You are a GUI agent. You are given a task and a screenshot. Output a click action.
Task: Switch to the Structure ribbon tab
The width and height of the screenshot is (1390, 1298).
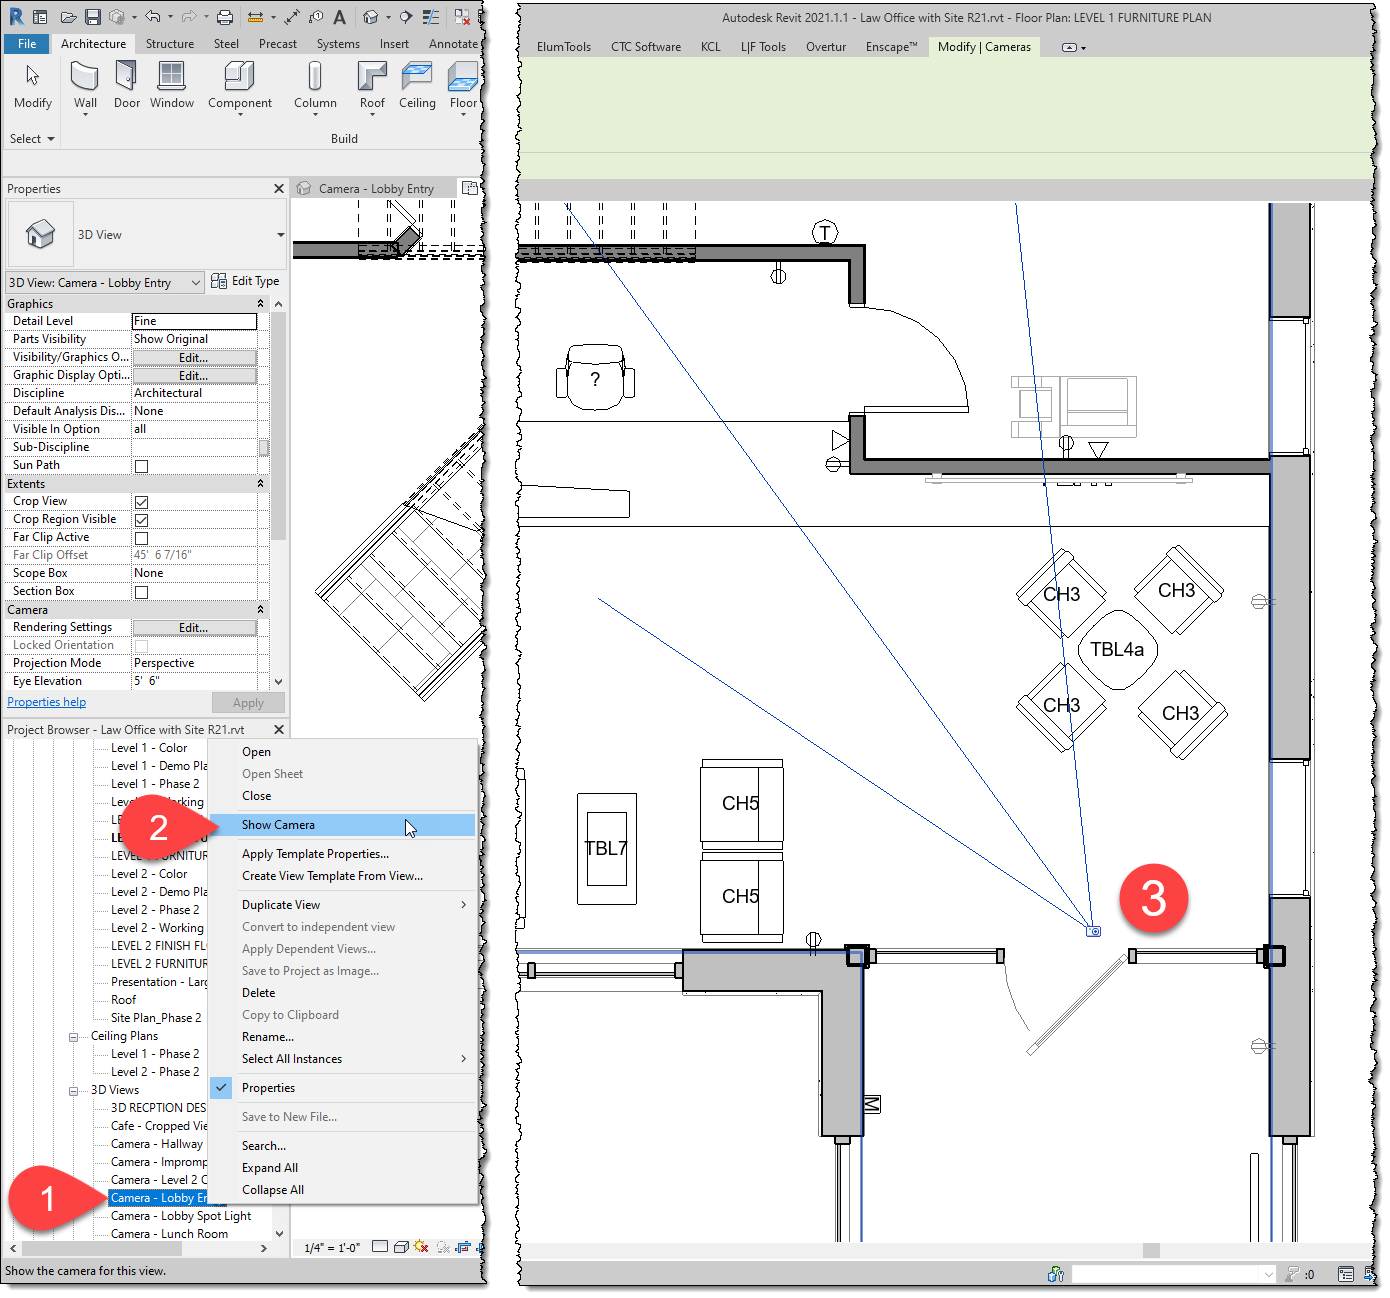pos(169,43)
